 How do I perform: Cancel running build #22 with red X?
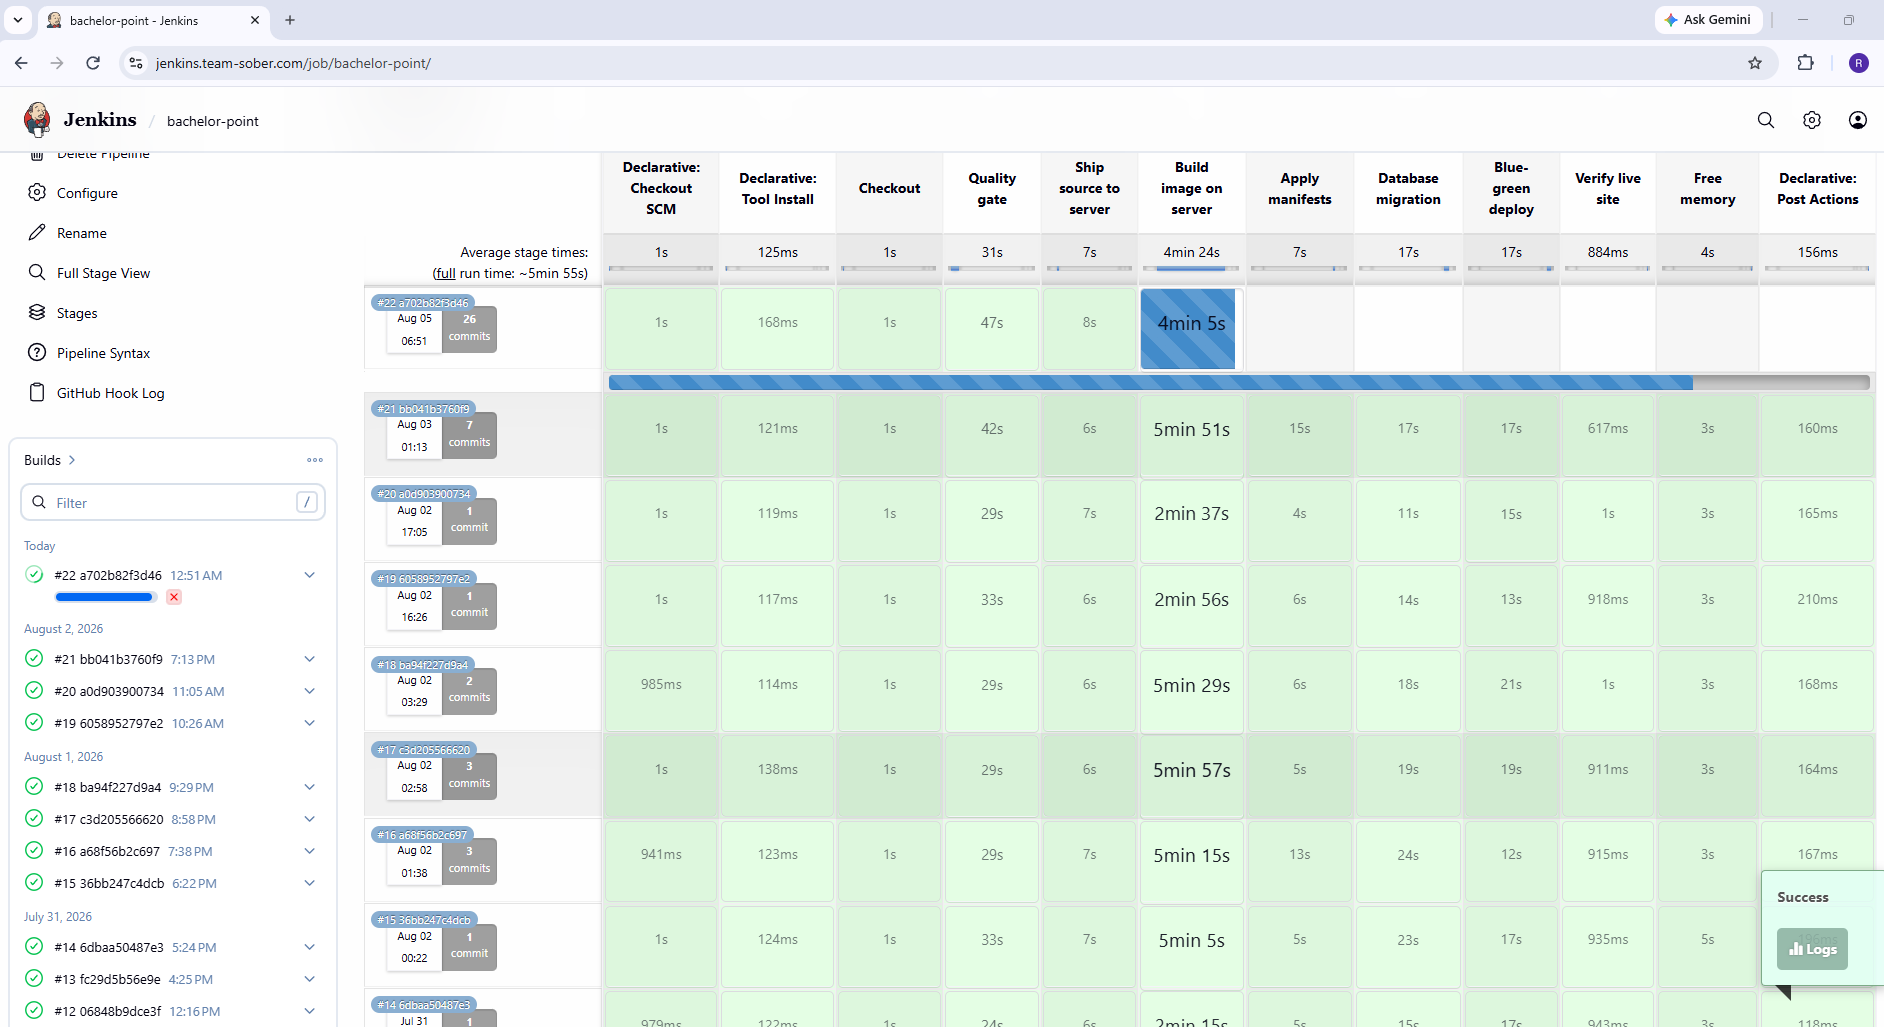tap(174, 597)
